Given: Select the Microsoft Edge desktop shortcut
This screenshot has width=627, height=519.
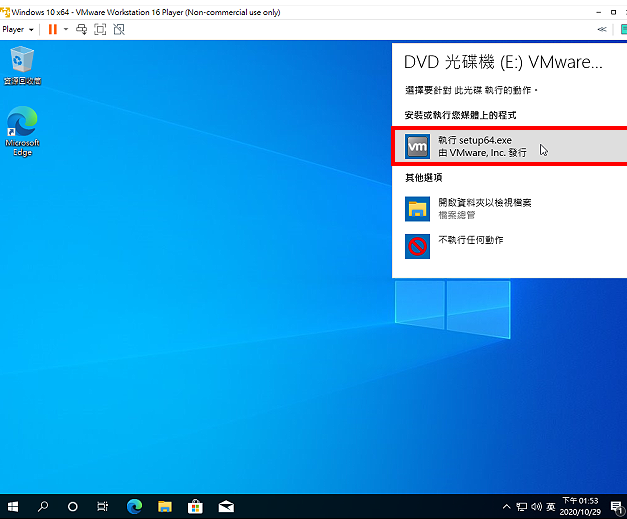Looking at the screenshot, I should (22, 131).
